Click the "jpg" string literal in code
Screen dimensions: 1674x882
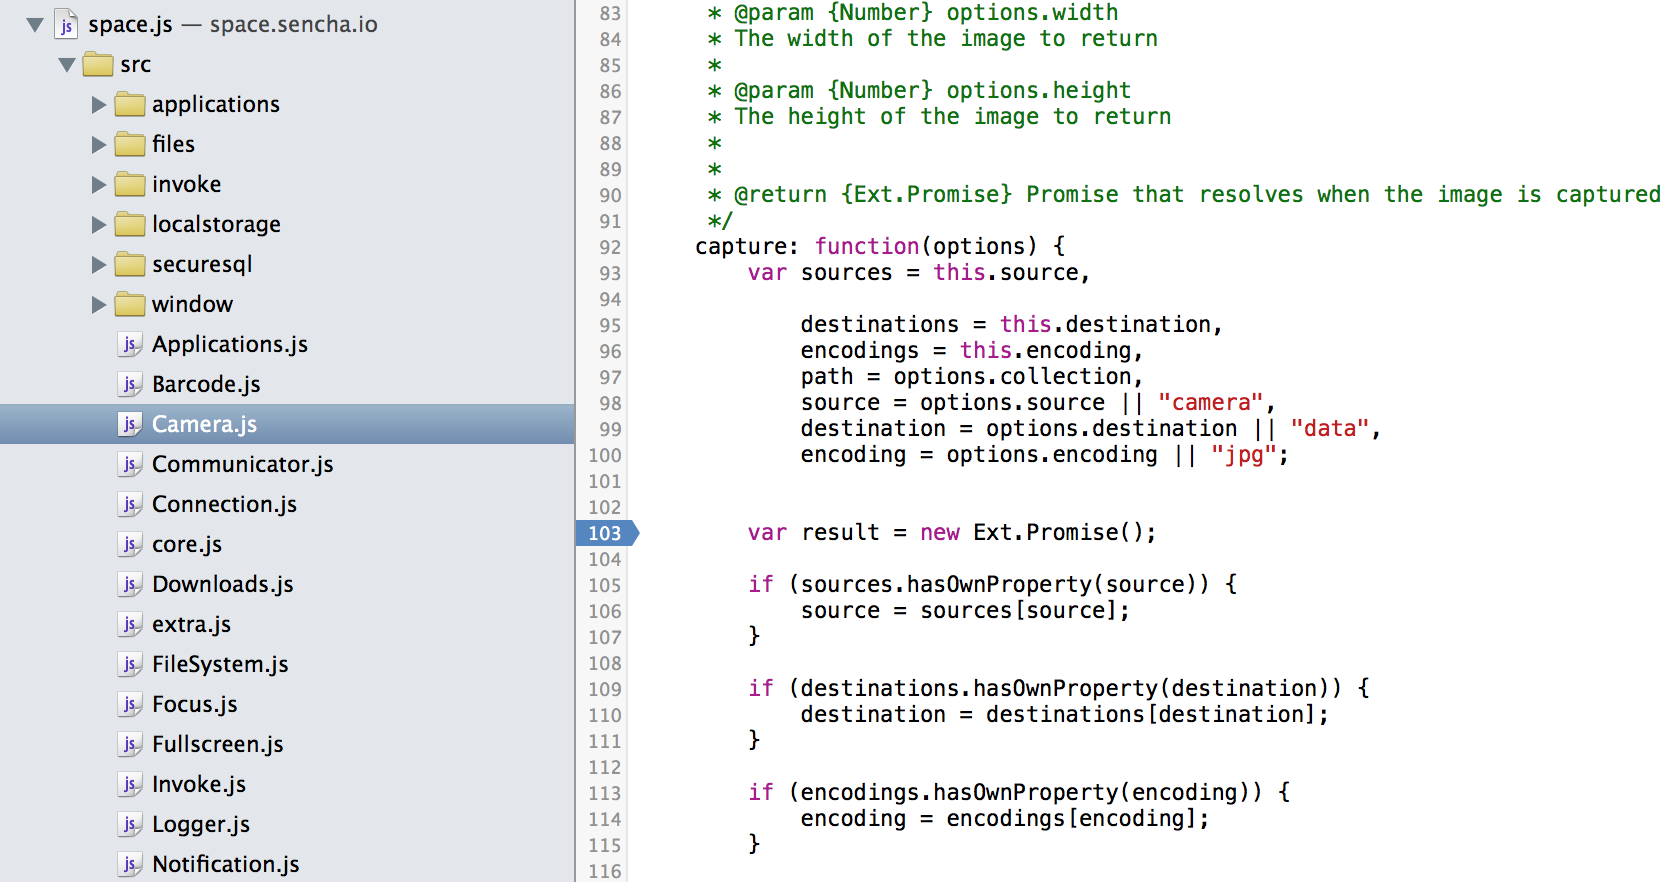coord(1244,455)
